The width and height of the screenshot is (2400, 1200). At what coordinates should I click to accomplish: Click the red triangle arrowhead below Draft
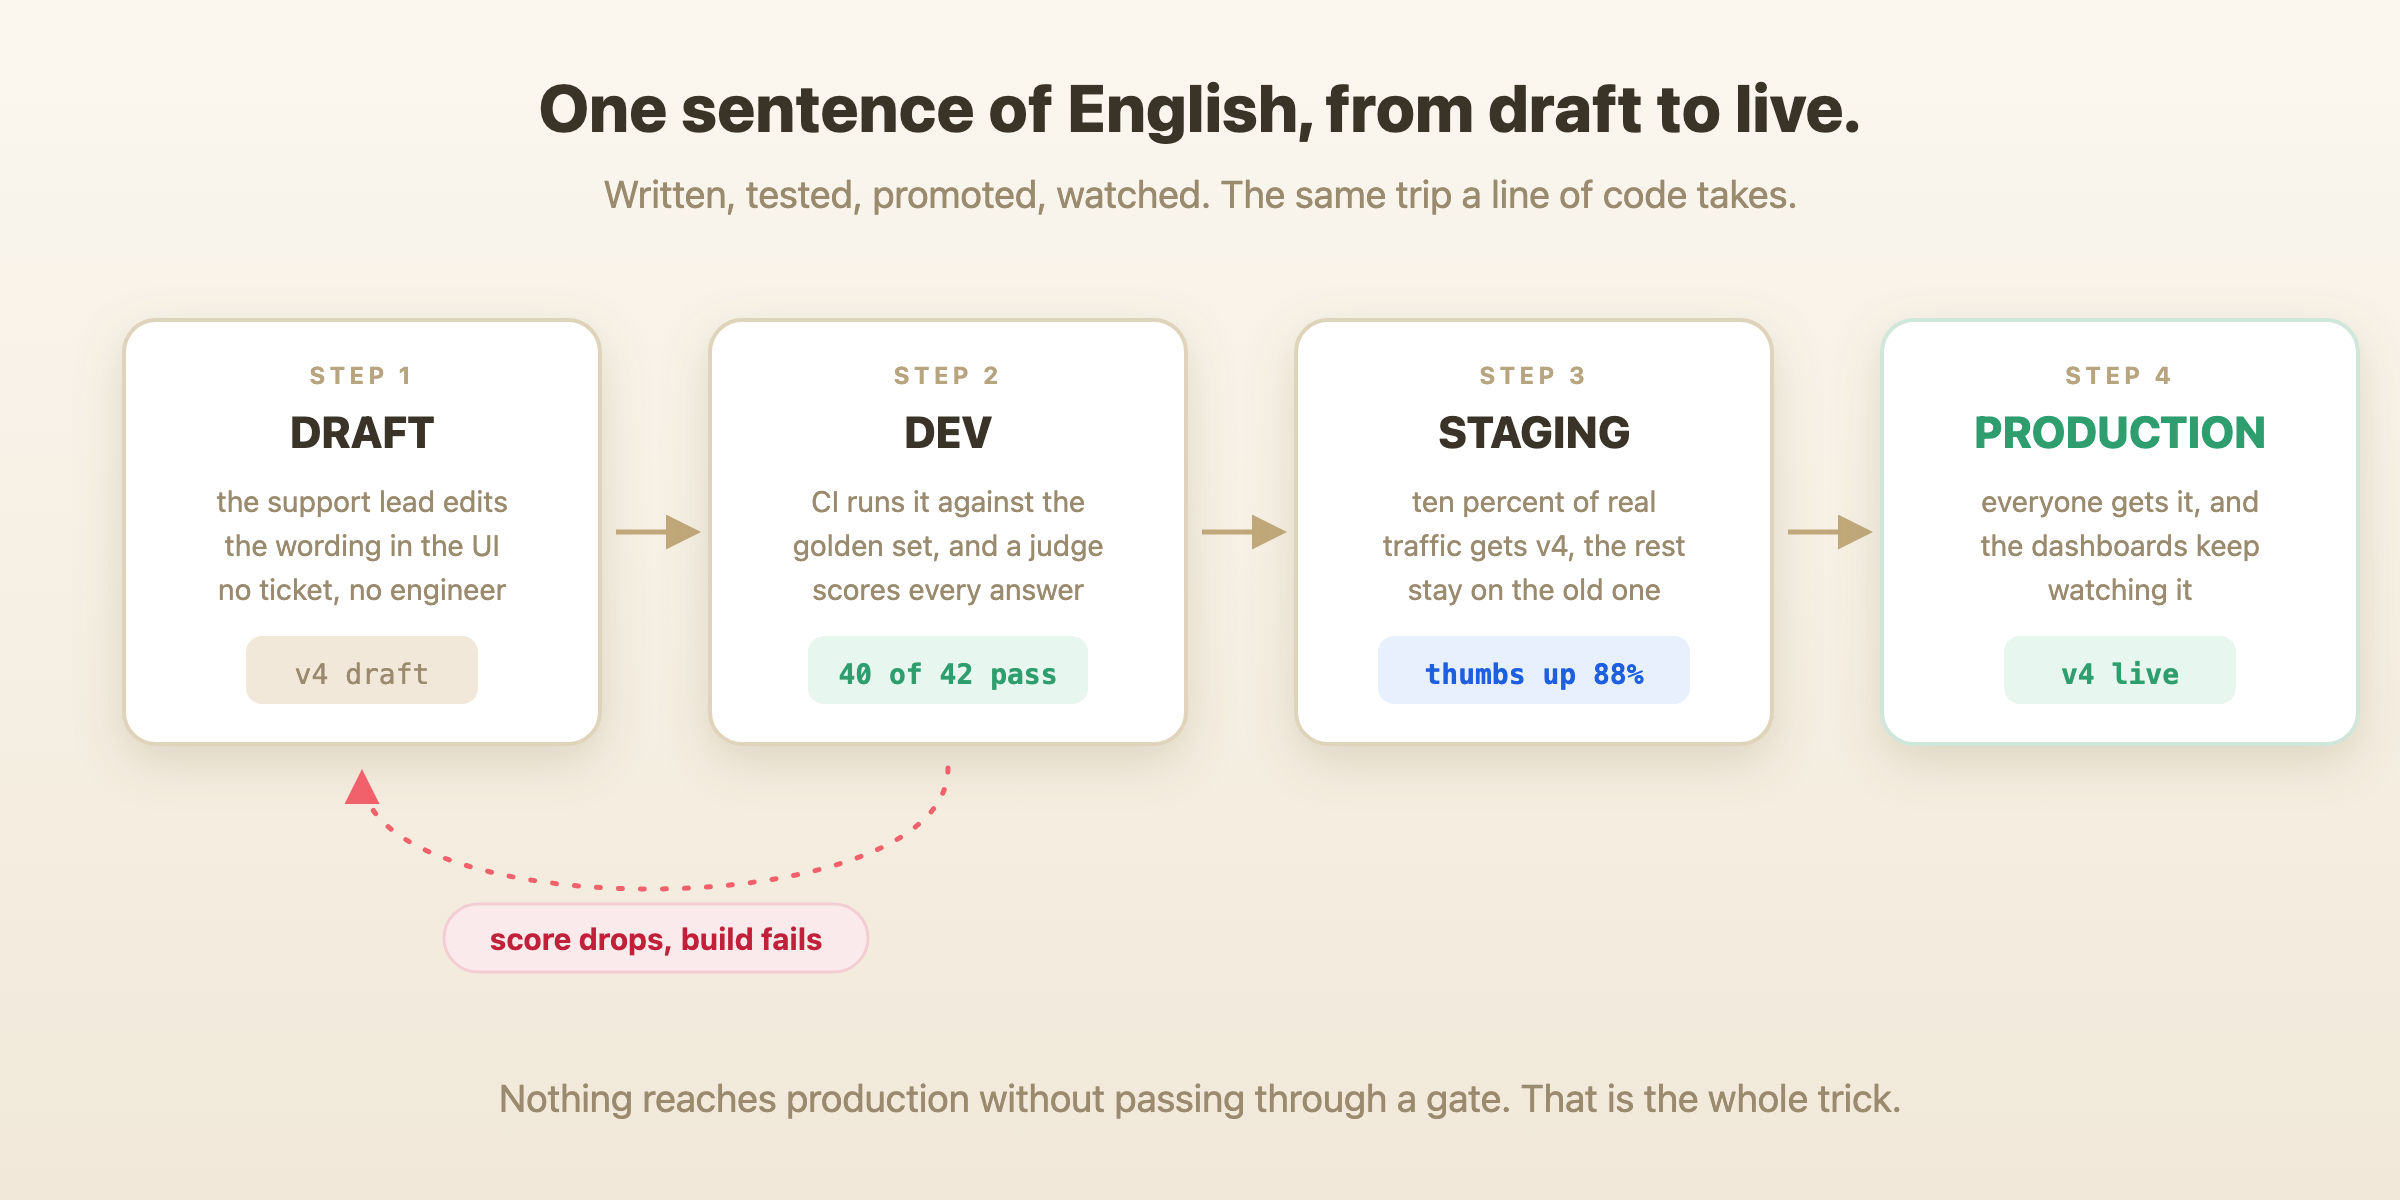[362, 787]
